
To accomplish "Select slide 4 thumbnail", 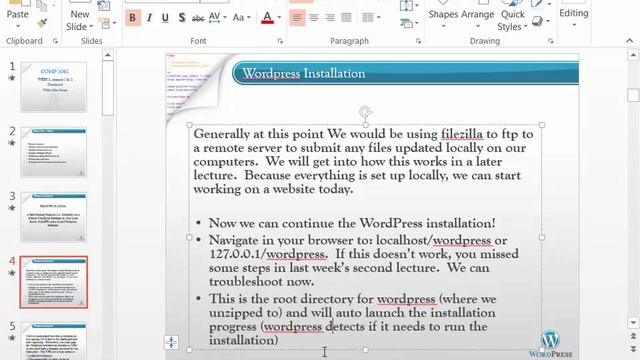I will coord(53,282).
